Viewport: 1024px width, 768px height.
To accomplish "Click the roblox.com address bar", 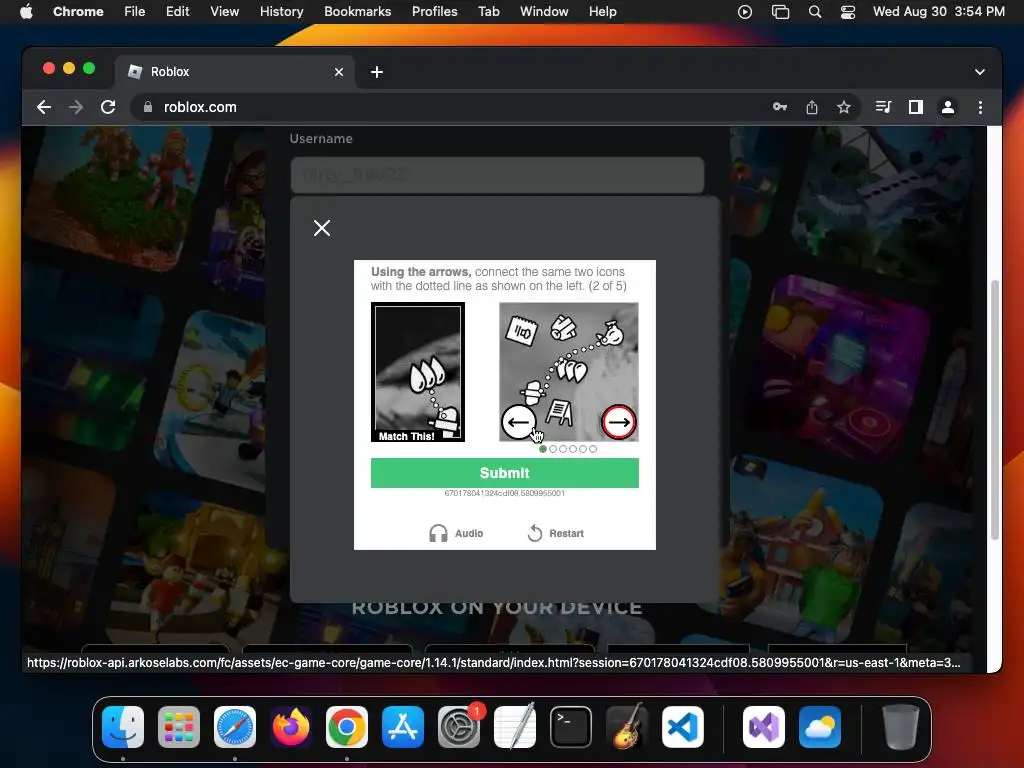I will [451, 107].
